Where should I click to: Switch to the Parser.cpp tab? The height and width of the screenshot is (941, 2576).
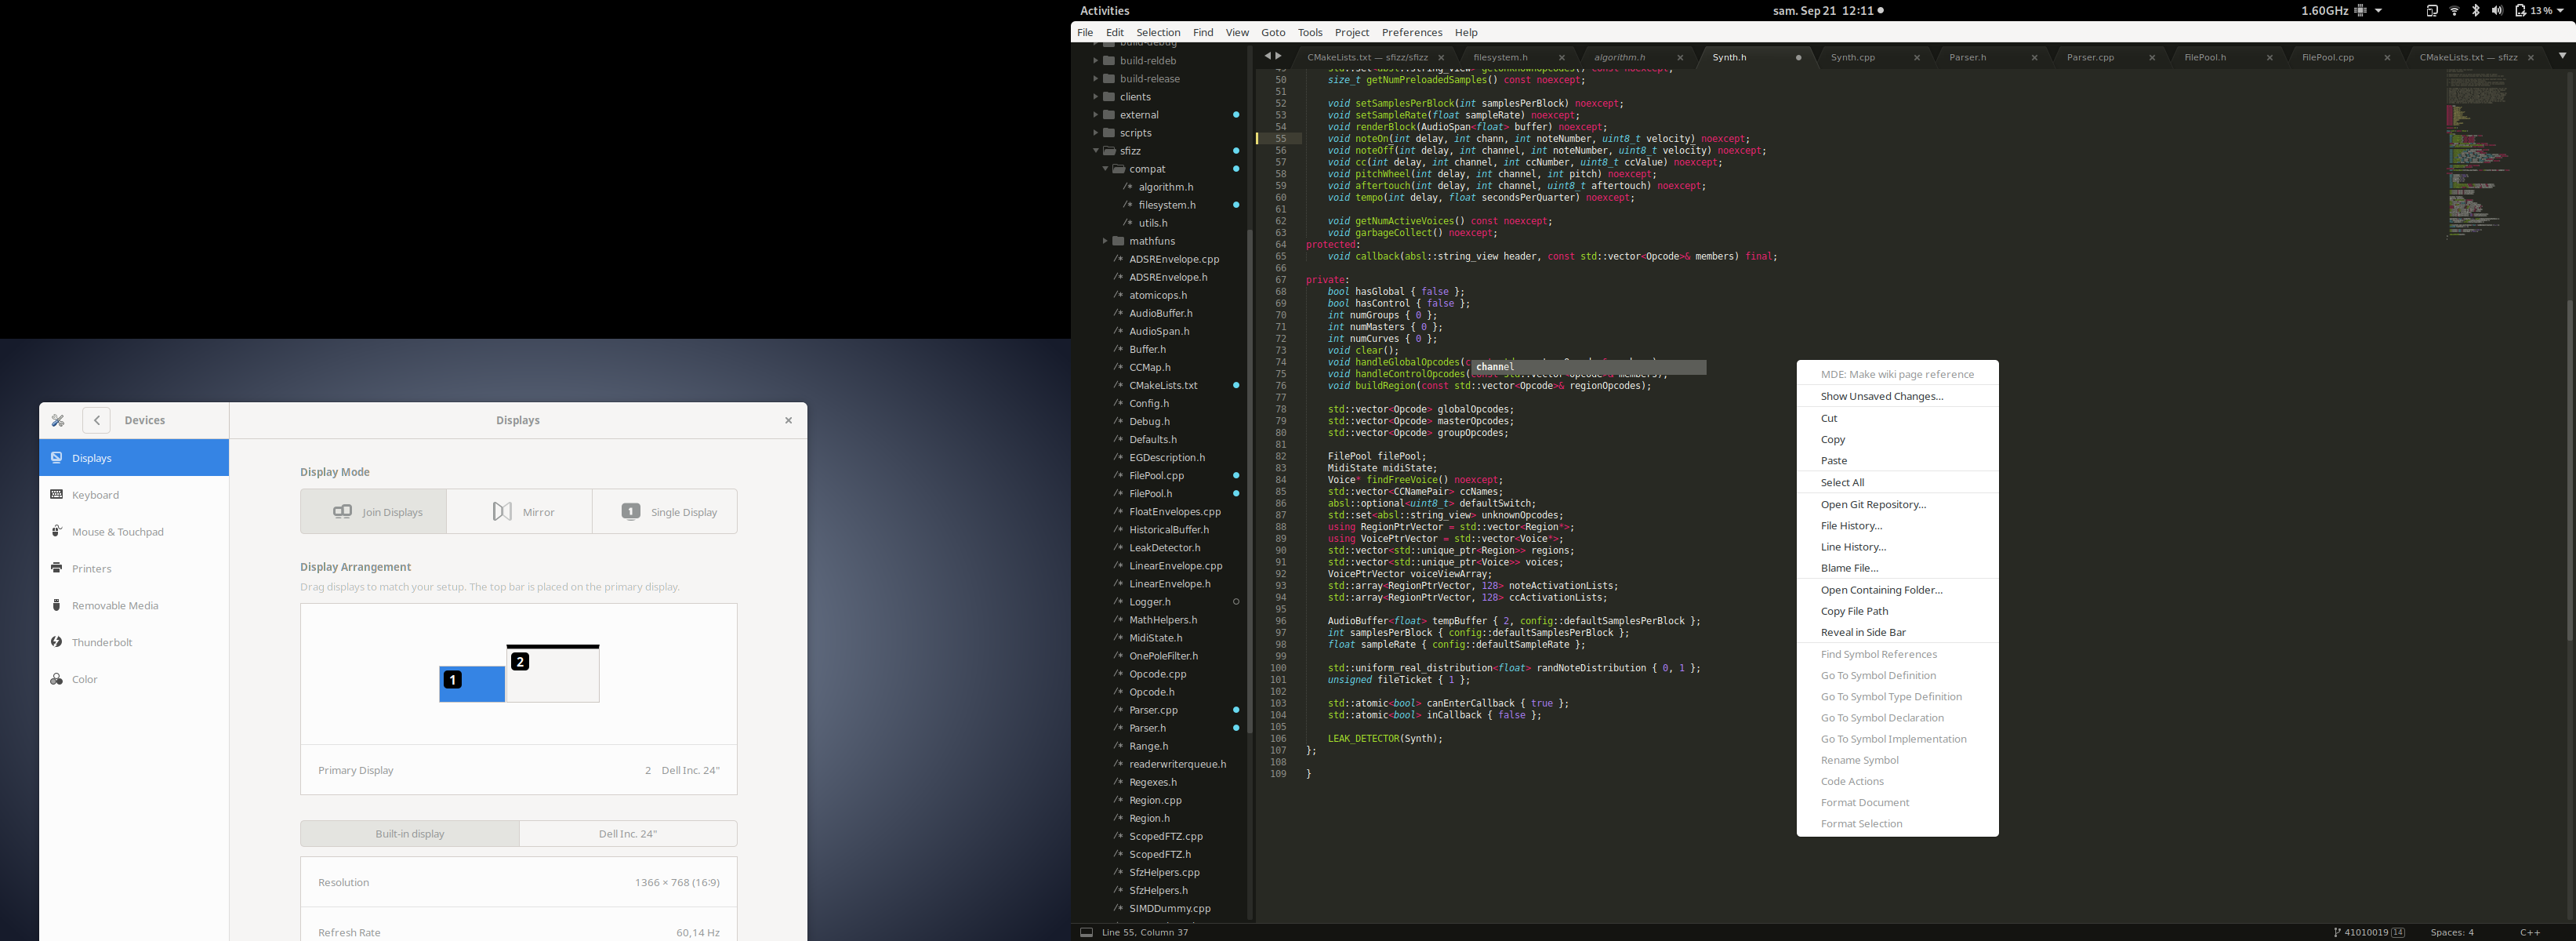pos(2091,57)
